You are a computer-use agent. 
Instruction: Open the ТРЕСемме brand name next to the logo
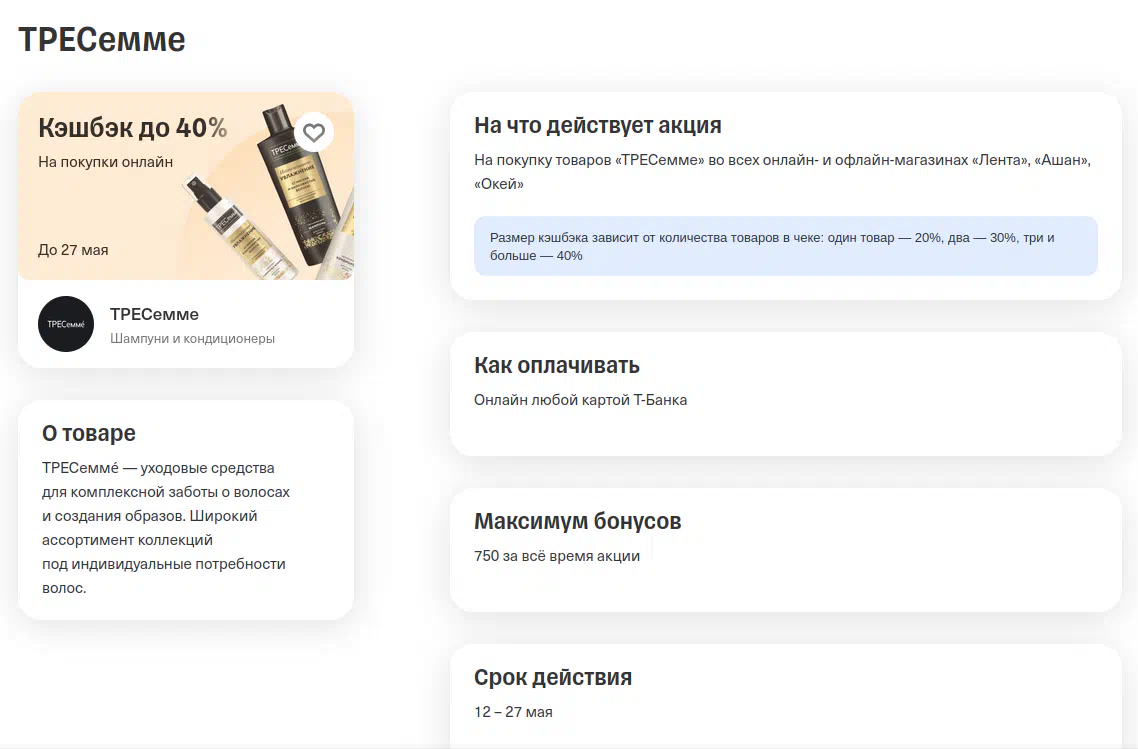click(154, 314)
